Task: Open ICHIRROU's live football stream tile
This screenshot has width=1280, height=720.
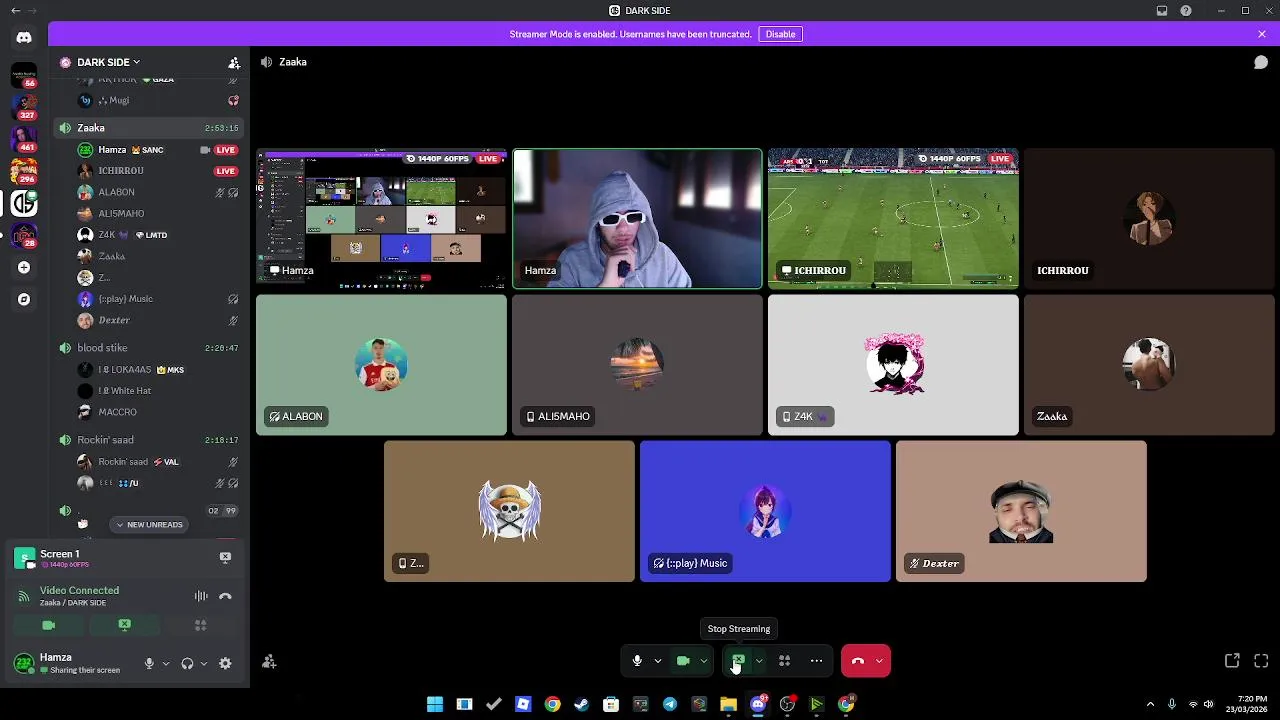Action: pyautogui.click(x=893, y=219)
